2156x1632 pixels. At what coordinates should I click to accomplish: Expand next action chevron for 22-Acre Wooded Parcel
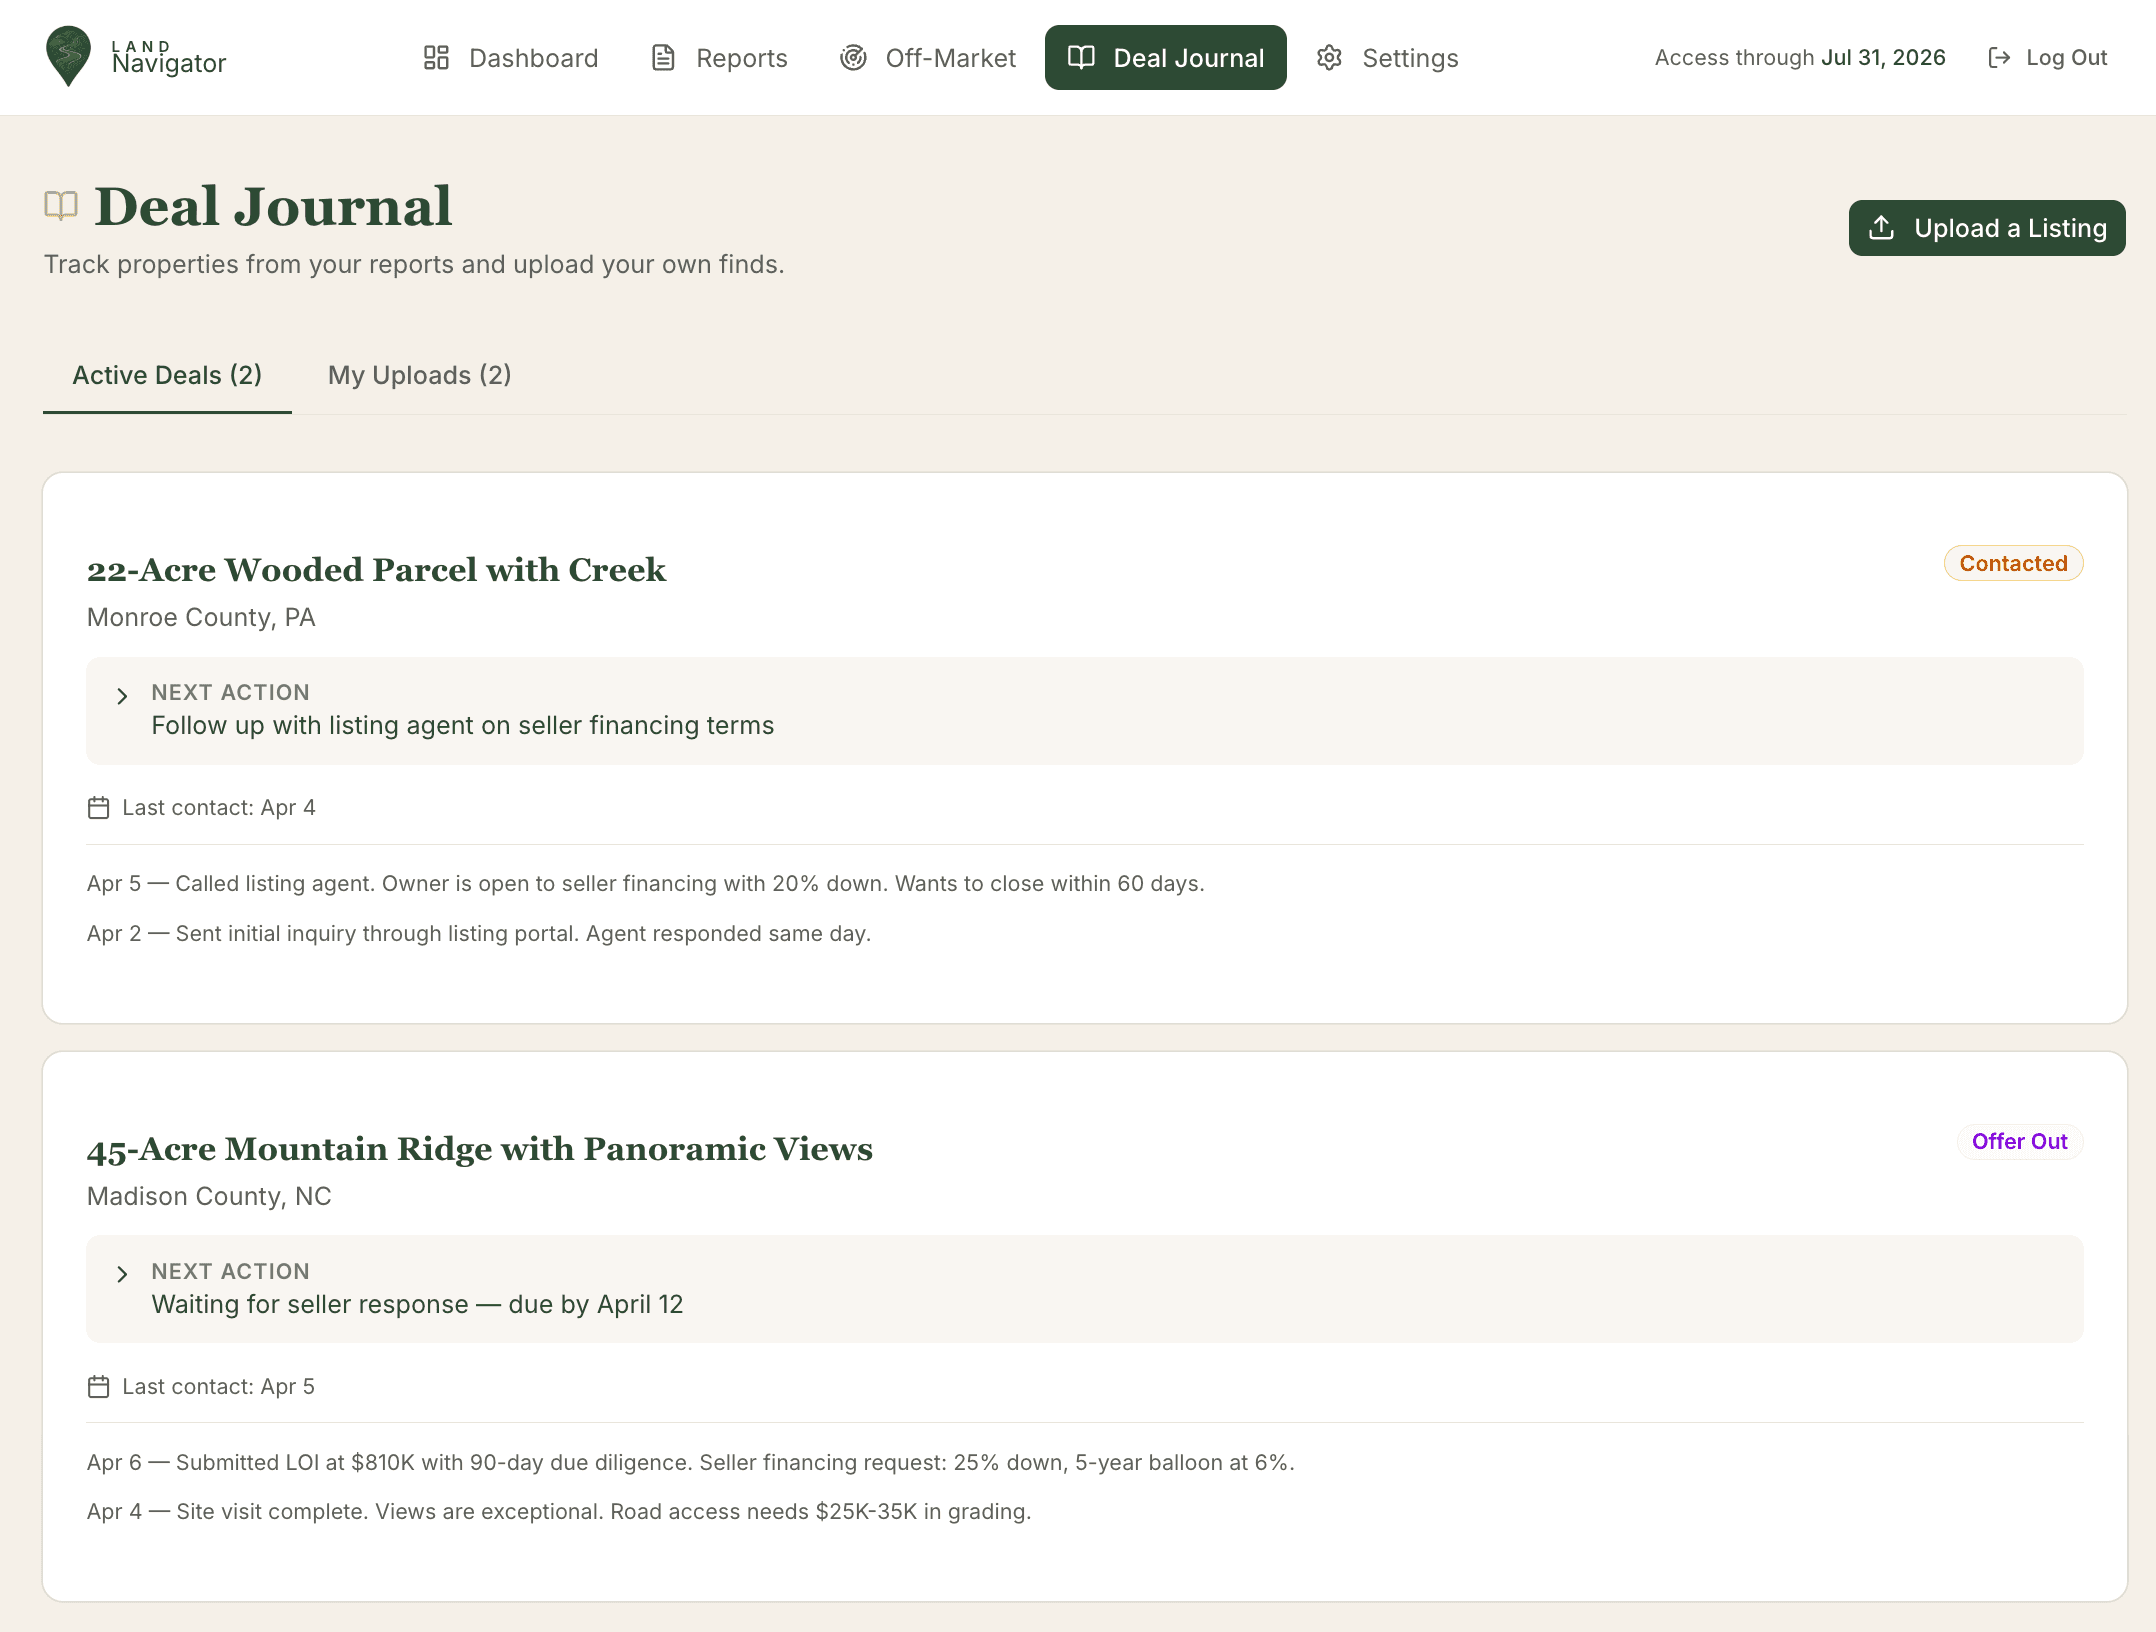pyautogui.click(x=122, y=696)
